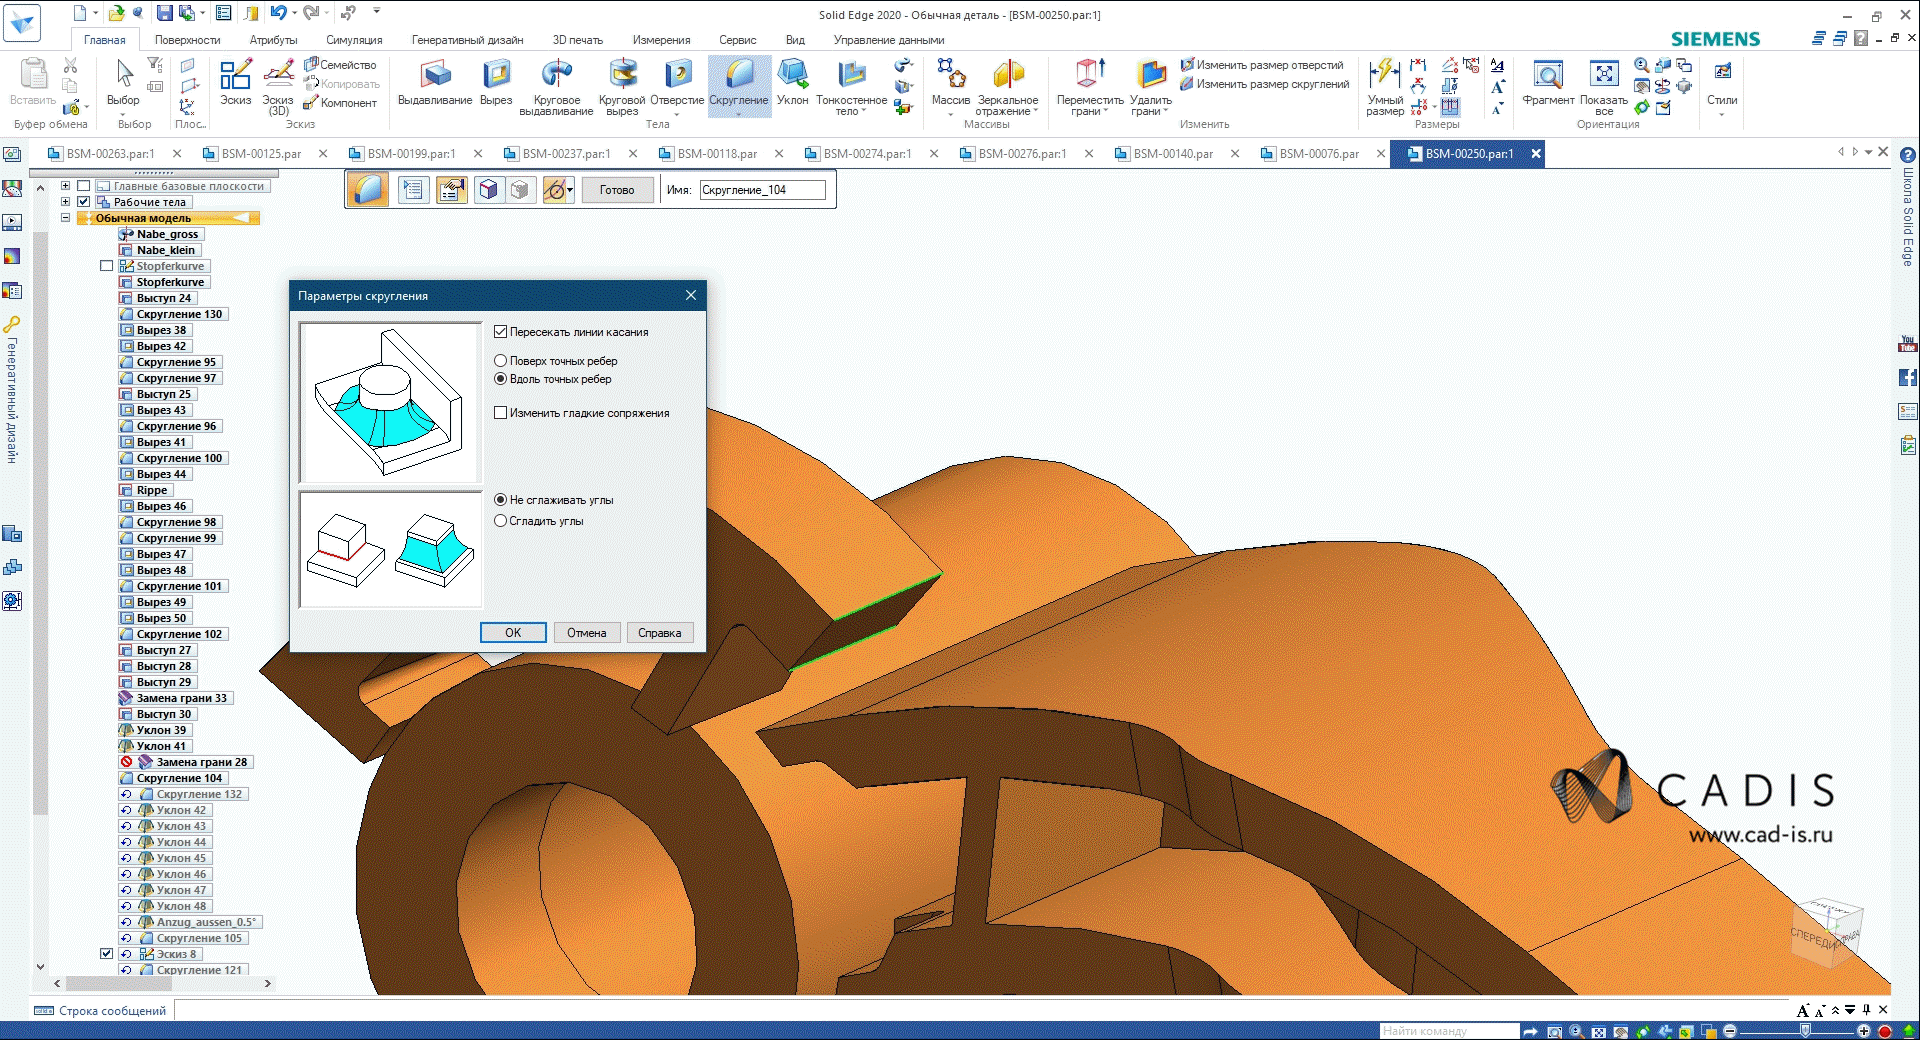Enable Изменить гладкие сопряжения

point(500,412)
